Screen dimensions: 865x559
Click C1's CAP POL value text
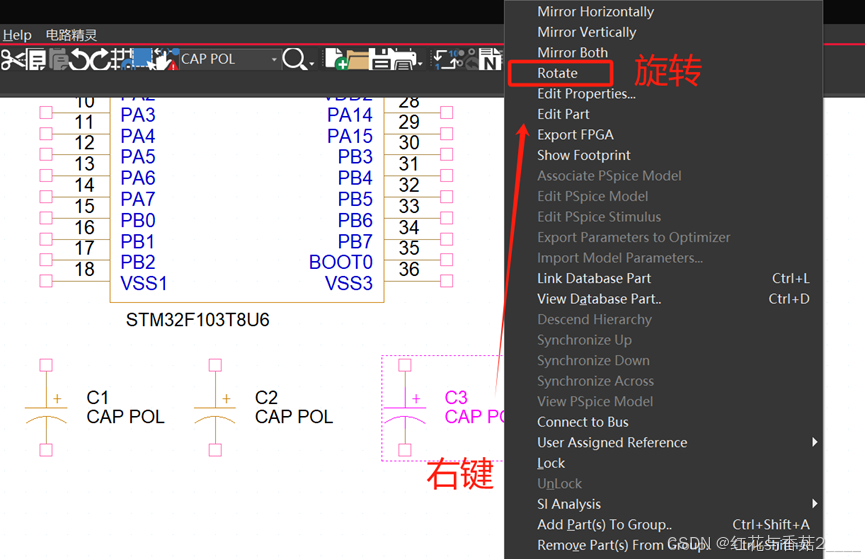click(x=125, y=417)
